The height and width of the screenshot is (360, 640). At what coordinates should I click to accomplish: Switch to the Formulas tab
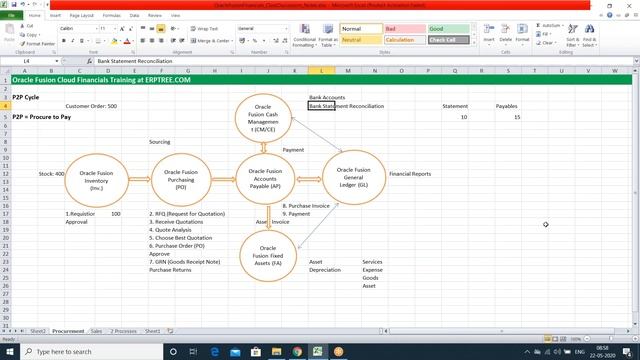(111, 16)
